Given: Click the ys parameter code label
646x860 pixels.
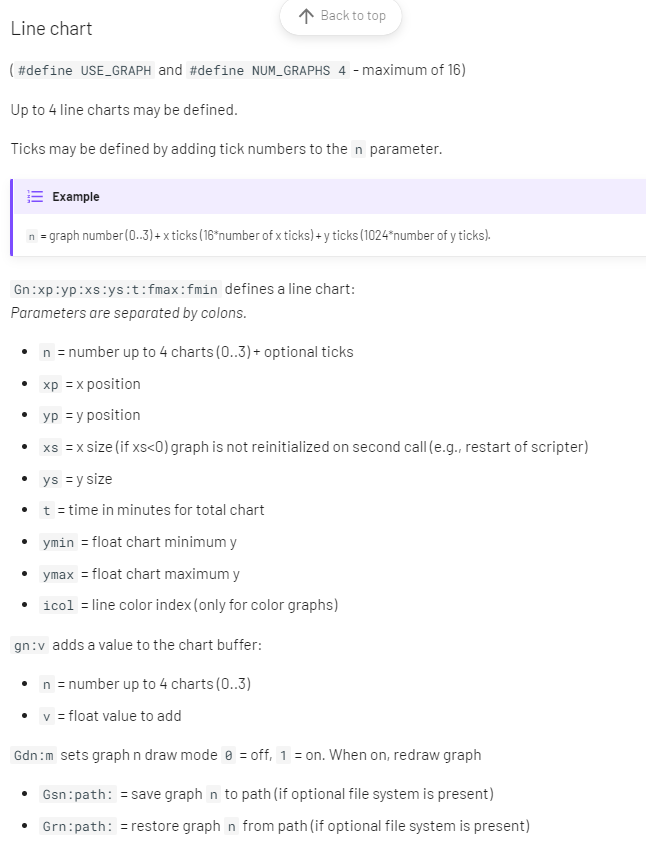Looking at the screenshot, I should click(51, 480).
